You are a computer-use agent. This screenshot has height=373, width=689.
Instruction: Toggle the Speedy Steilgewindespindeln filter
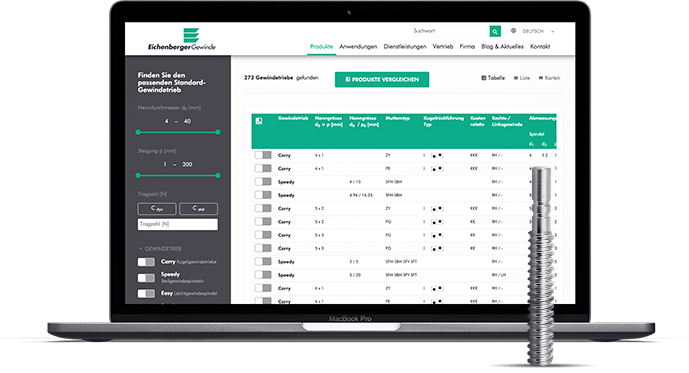146,278
